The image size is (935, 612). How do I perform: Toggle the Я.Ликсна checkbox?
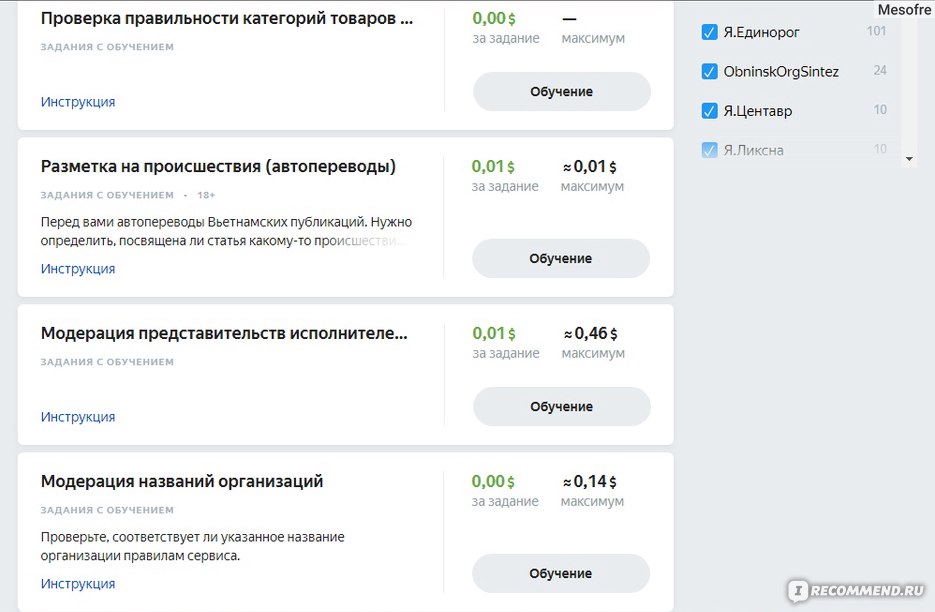click(709, 150)
